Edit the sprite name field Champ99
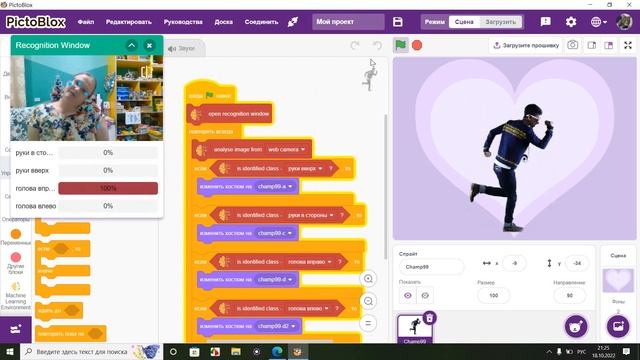The width and height of the screenshot is (640, 360). pos(431,267)
